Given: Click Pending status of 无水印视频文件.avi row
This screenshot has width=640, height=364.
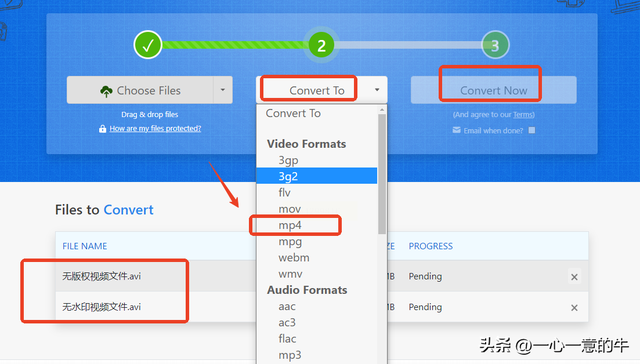Looking at the screenshot, I should [x=425, y=307].
